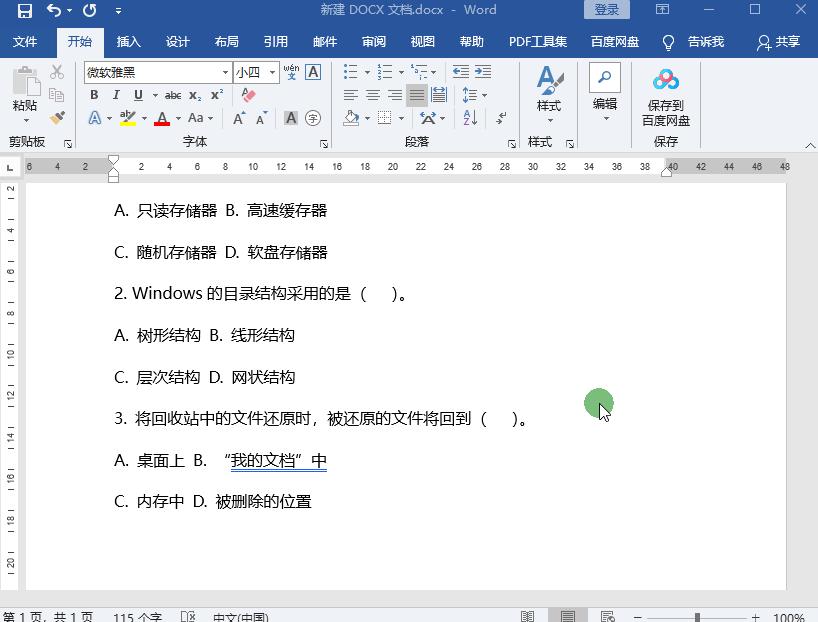This screenshot has height=622, width=818.
Task: Click the sort icon in Paragraph group
Action: pos(469,119)
